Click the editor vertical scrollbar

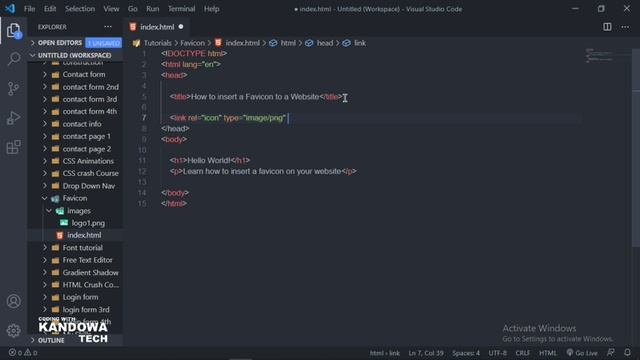pyautogui.click(x=636, y=147)
